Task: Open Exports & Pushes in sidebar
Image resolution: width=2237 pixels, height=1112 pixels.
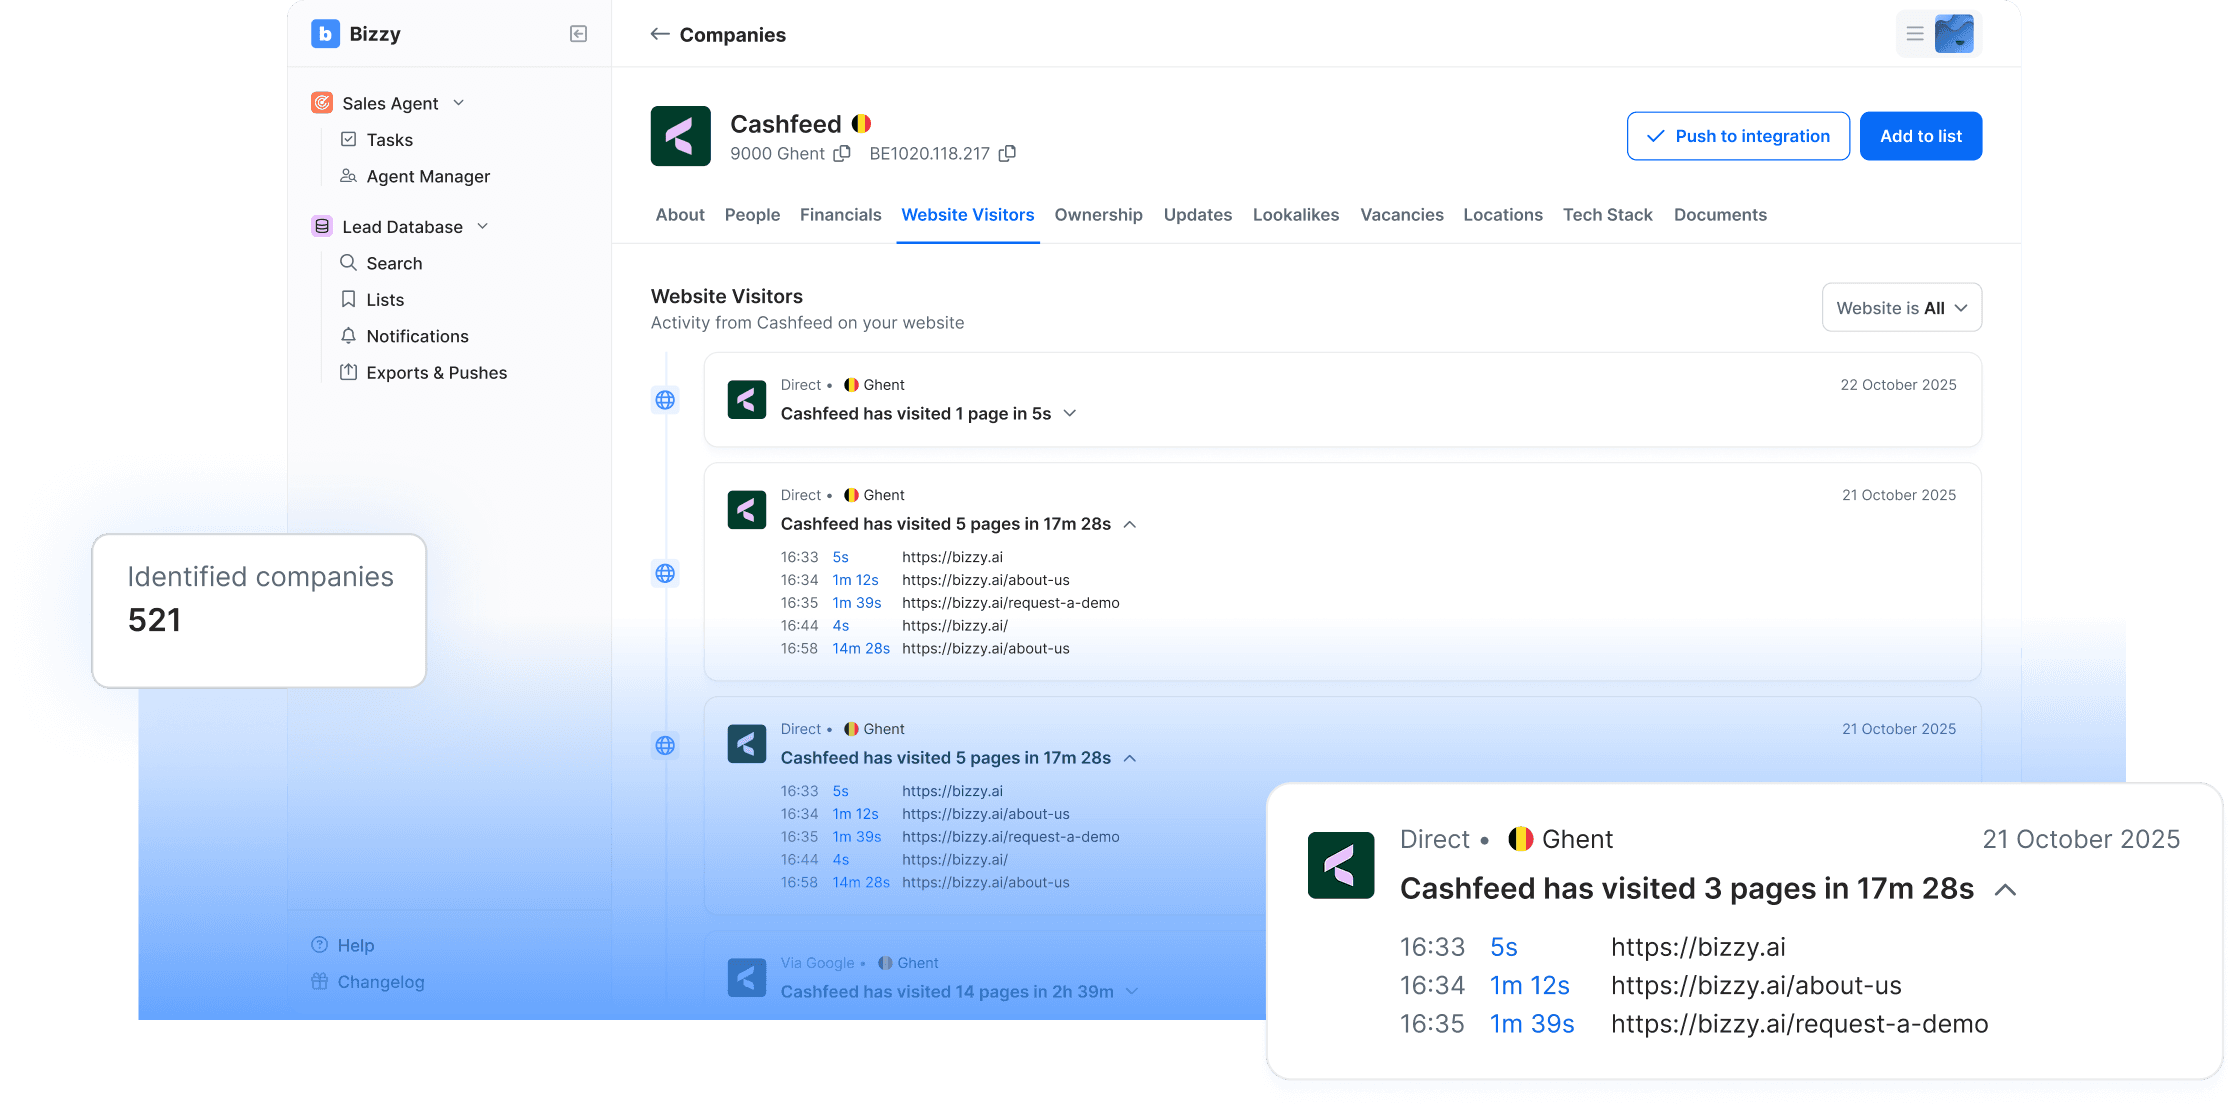Action: point(436,372)
